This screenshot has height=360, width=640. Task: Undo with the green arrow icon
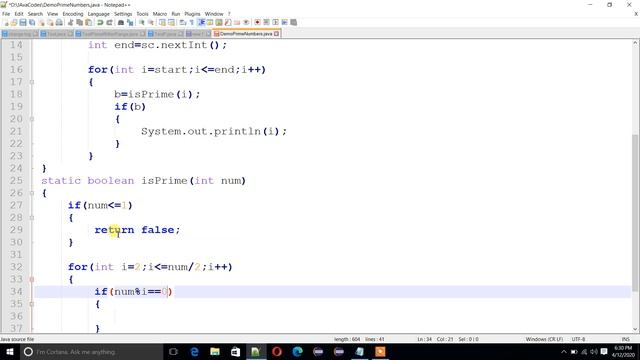[x=100, y=22]
